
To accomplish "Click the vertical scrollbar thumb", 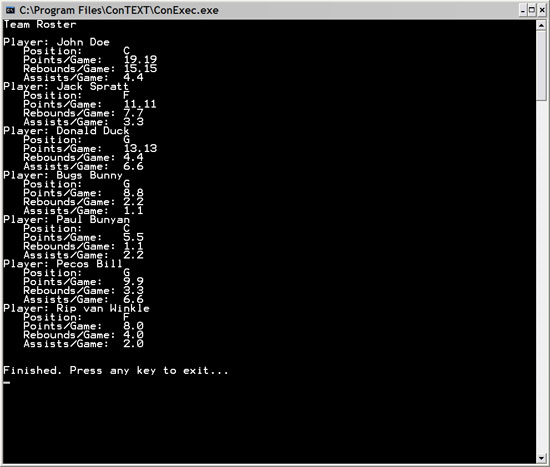I will tap(541, 65).
